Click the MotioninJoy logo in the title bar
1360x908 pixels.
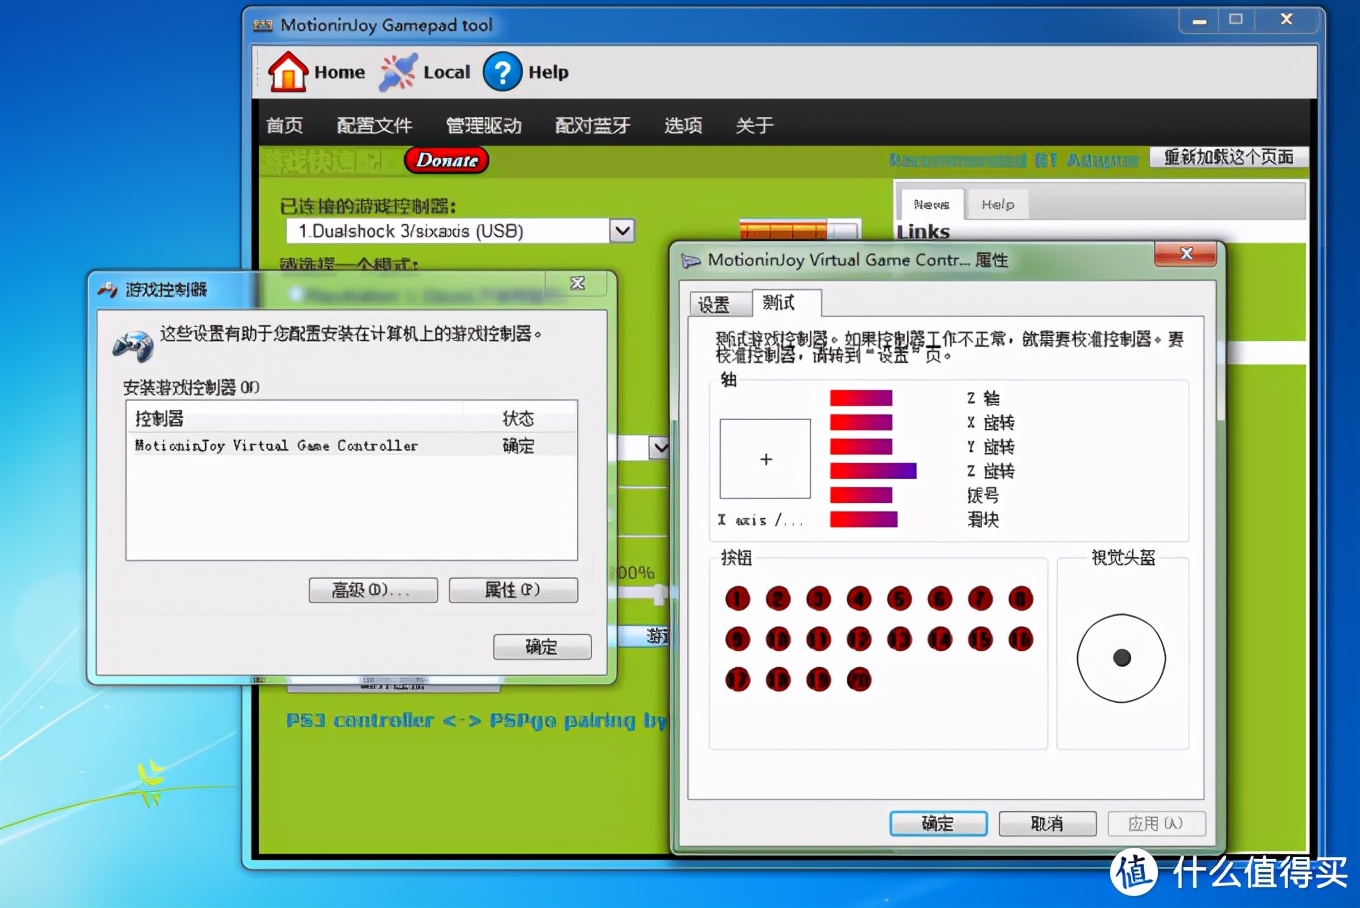point(264,25)
